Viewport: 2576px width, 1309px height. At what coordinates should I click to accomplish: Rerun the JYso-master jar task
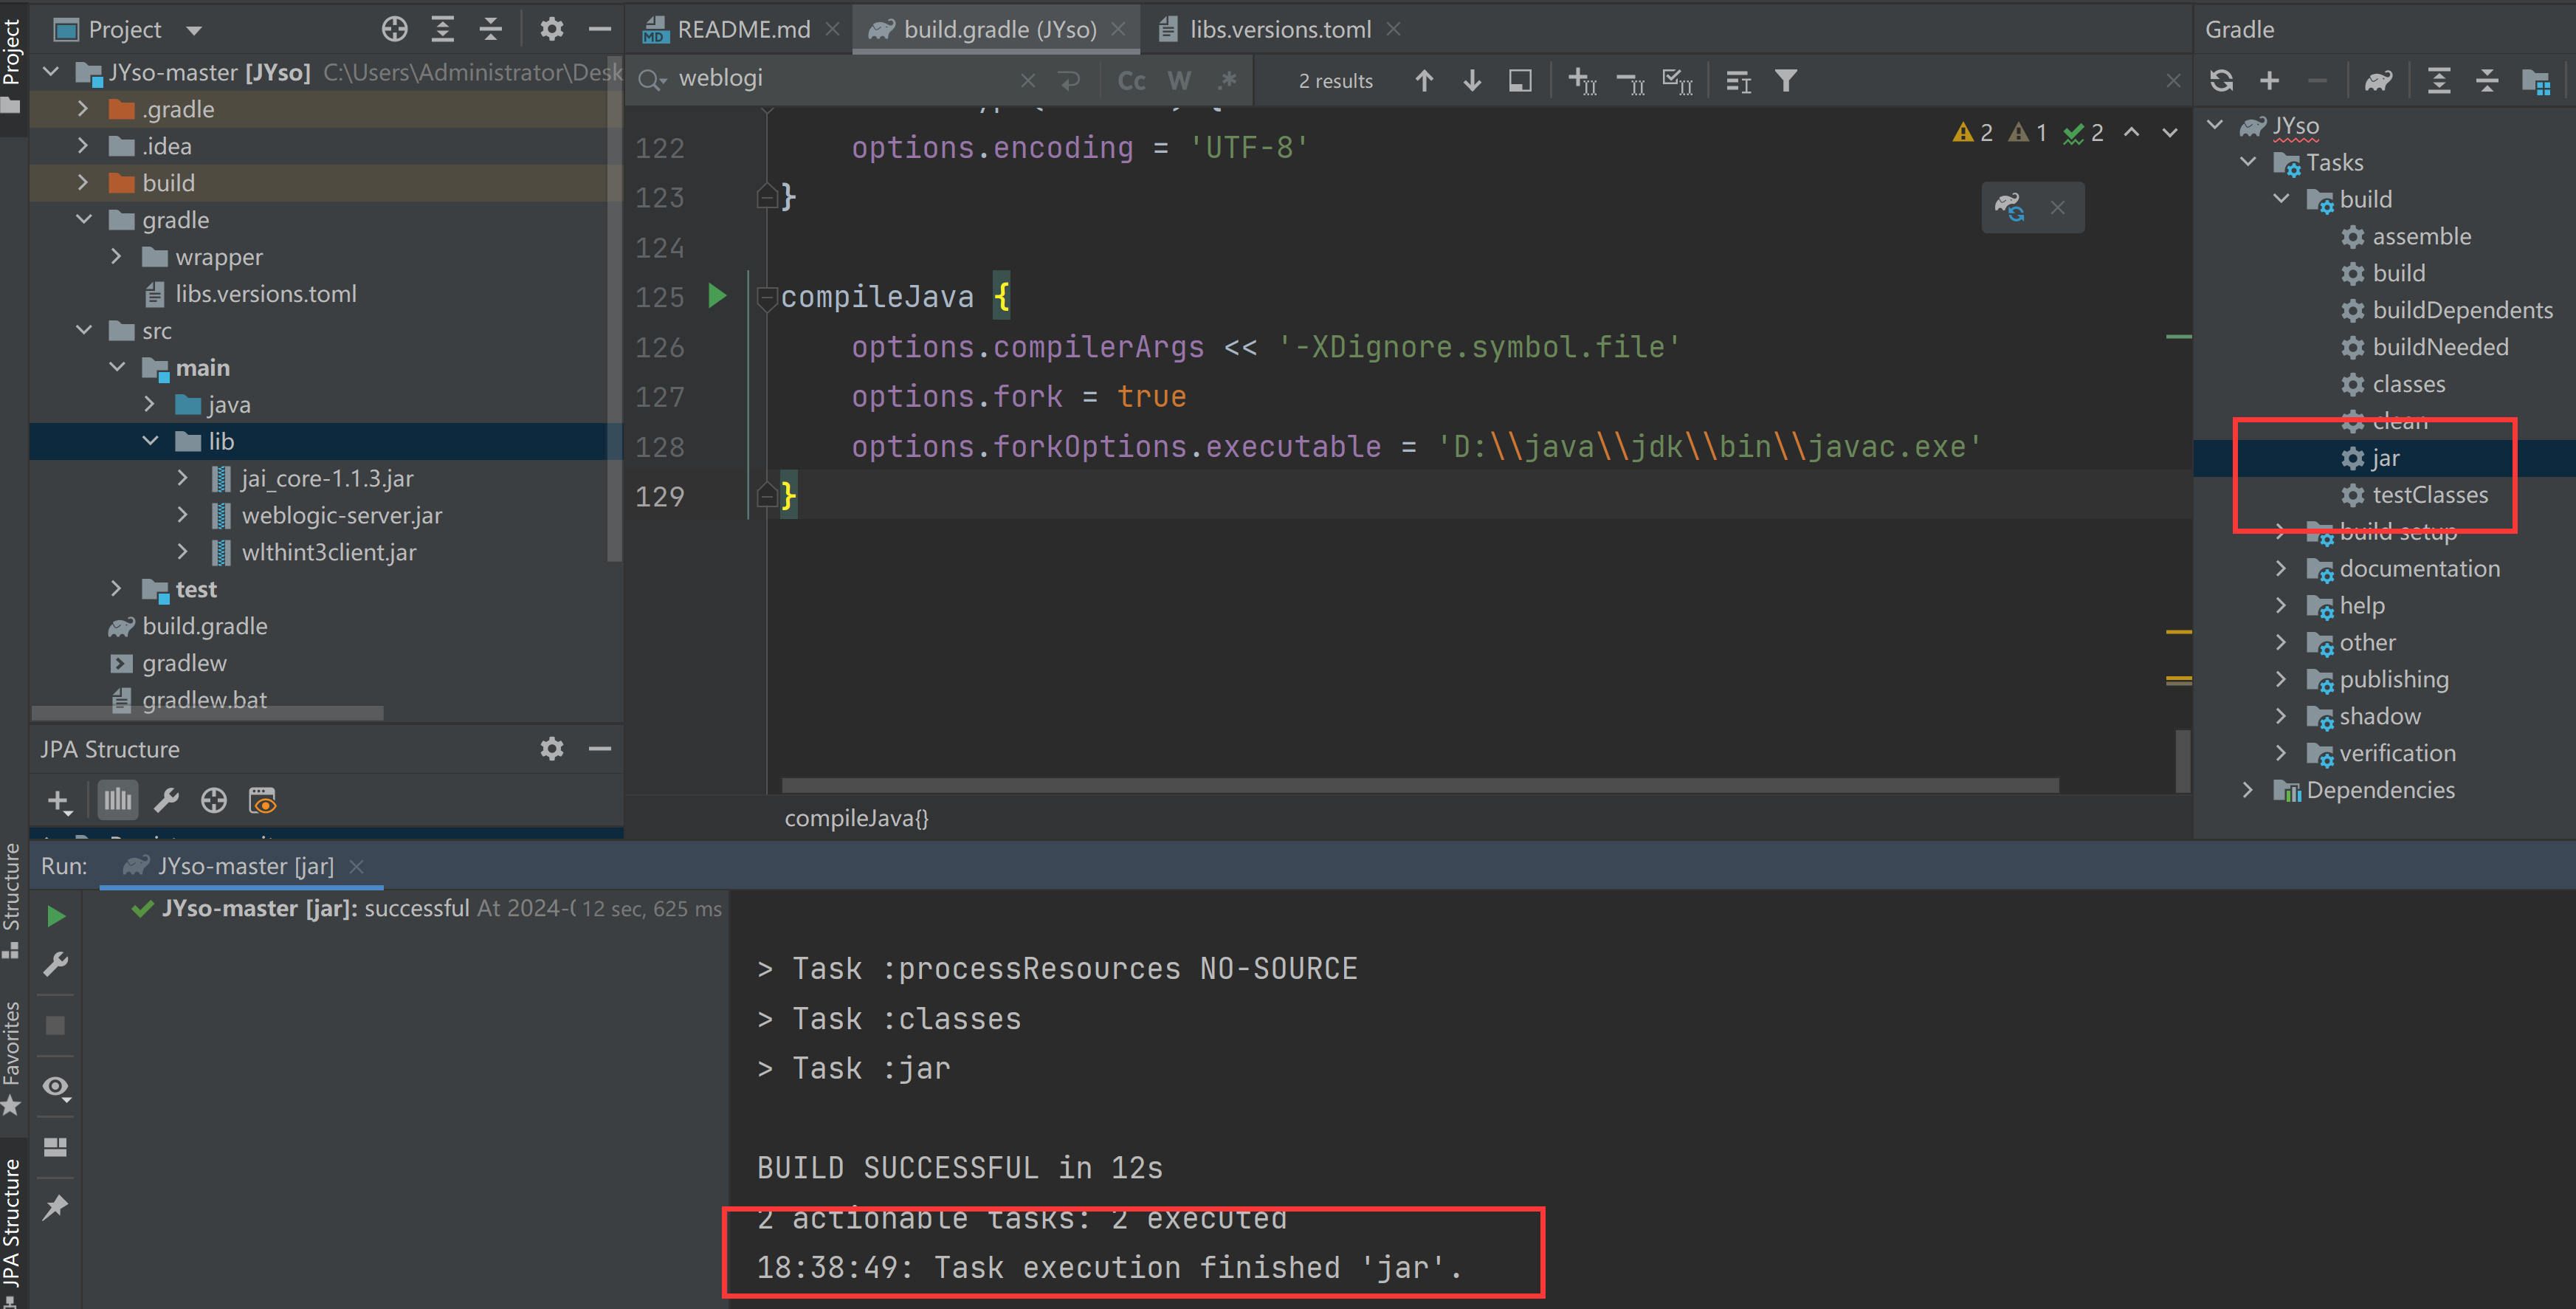[56, 916]
